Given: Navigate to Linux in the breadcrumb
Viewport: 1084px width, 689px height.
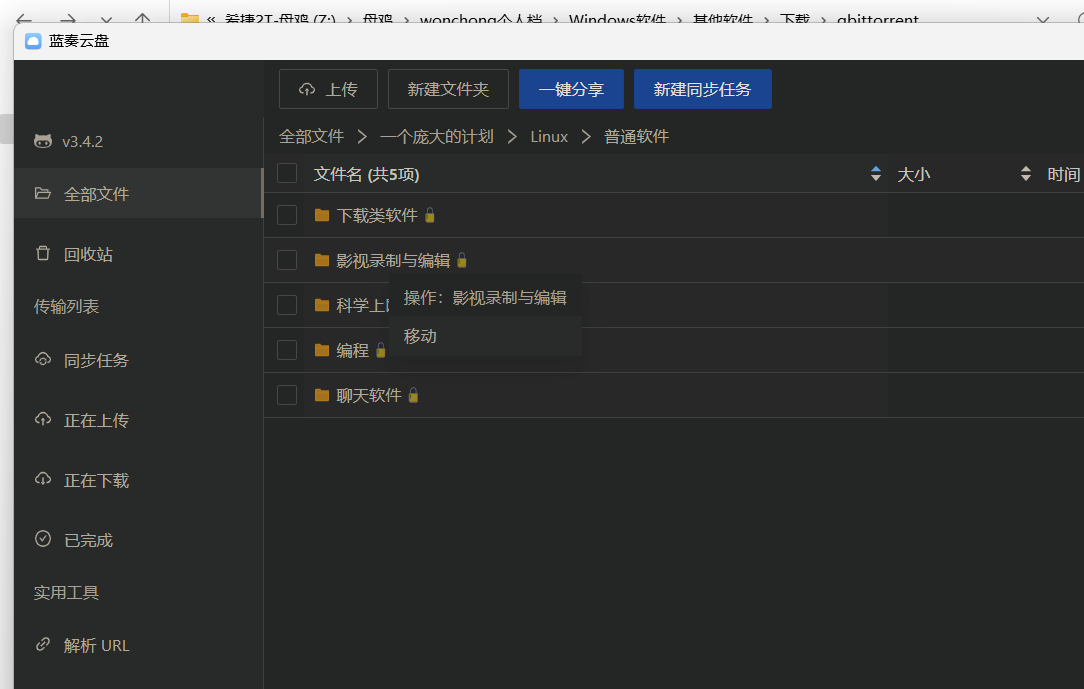Looking at the screenshot, I should click(x=548, y=136).
